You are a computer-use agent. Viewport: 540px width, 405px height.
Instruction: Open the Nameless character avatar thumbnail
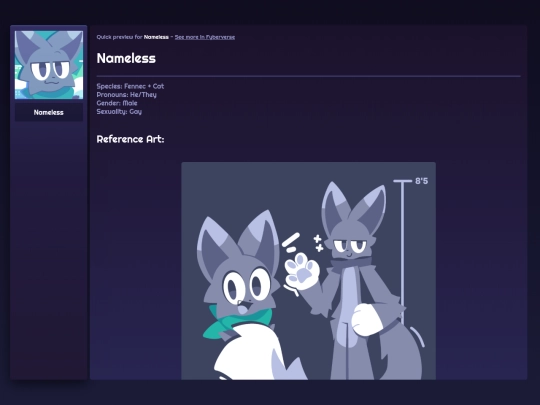49,65
